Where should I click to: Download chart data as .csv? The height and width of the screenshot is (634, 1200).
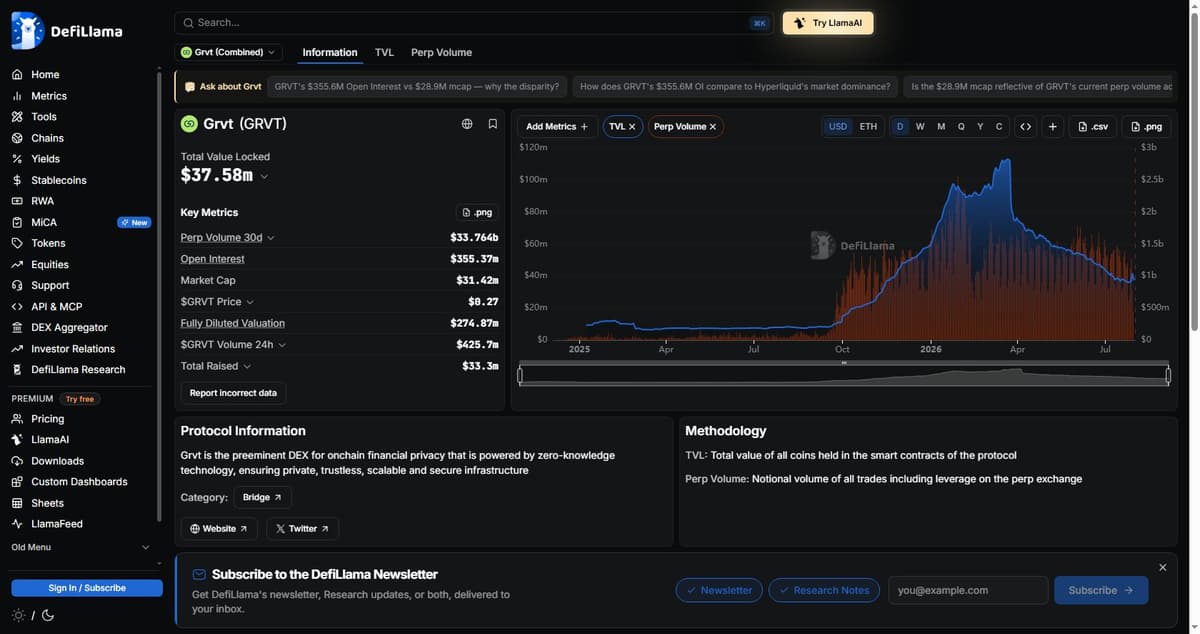1093,127
